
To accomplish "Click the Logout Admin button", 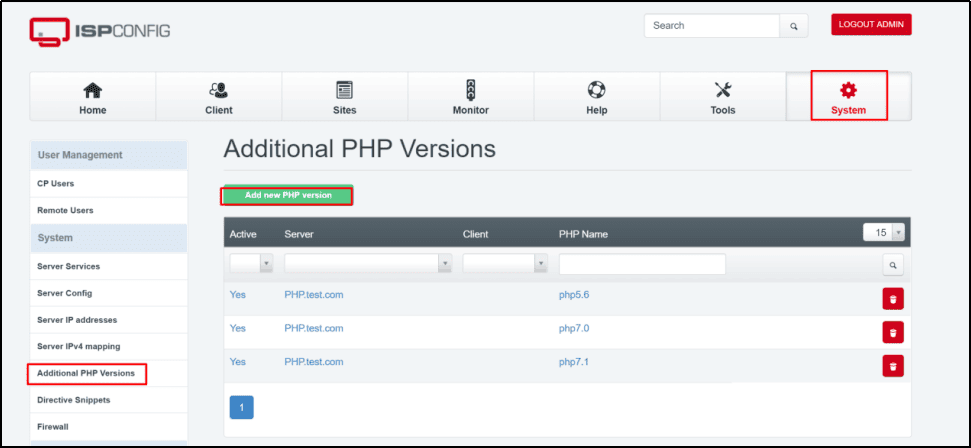I will point(870,25).
